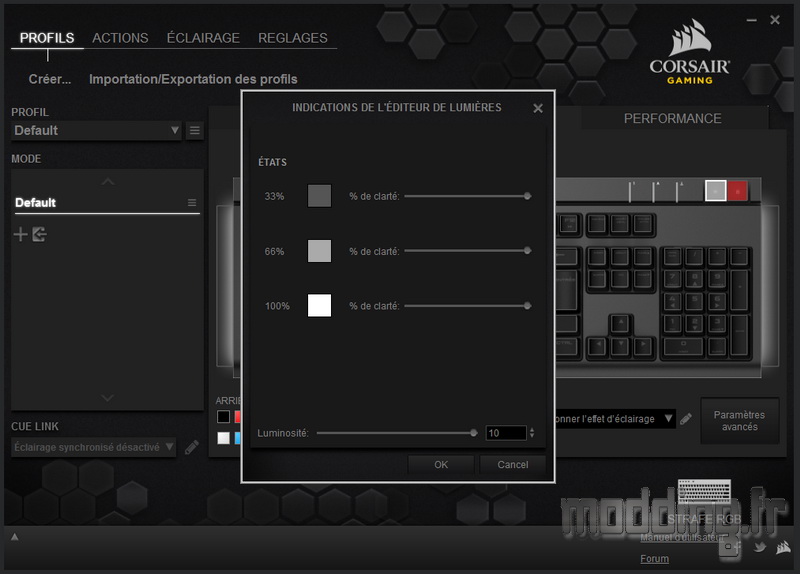This screenshot has height=574, width=800.
Task: Click the STRAFE RGB keyboard thumbnail
Action: pyautogui.click(x=704, y=491)
